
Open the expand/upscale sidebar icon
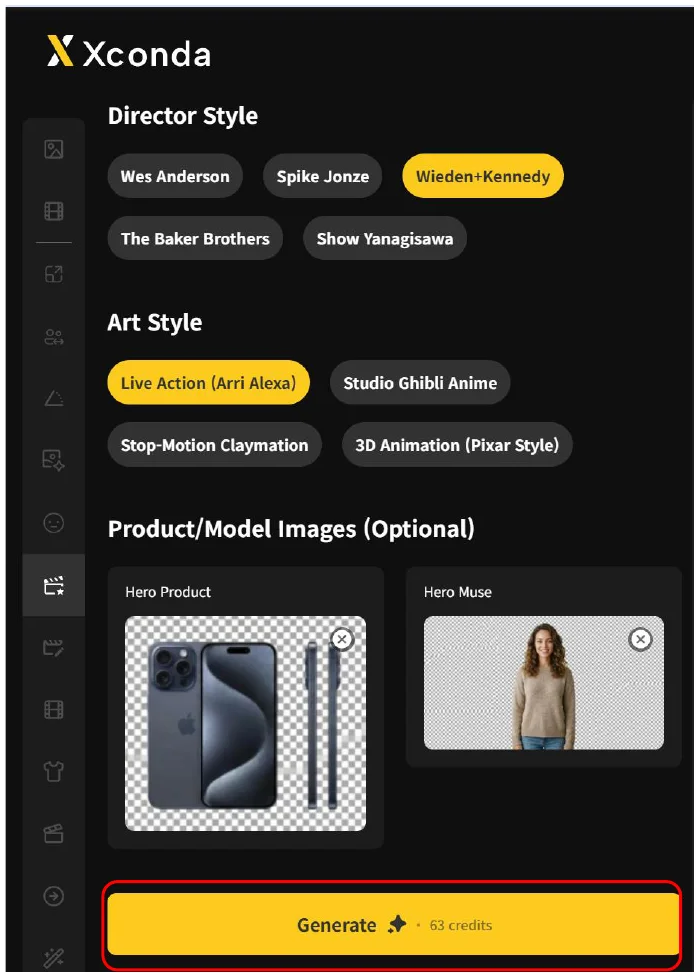coord(54,274)
